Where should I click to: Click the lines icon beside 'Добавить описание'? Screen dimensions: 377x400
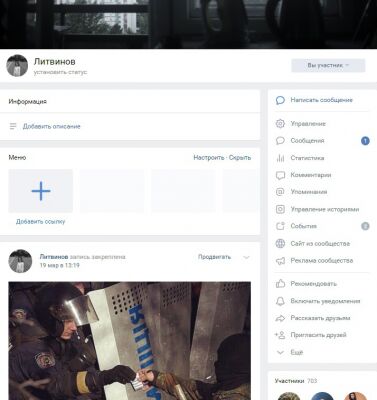[13, 126]
